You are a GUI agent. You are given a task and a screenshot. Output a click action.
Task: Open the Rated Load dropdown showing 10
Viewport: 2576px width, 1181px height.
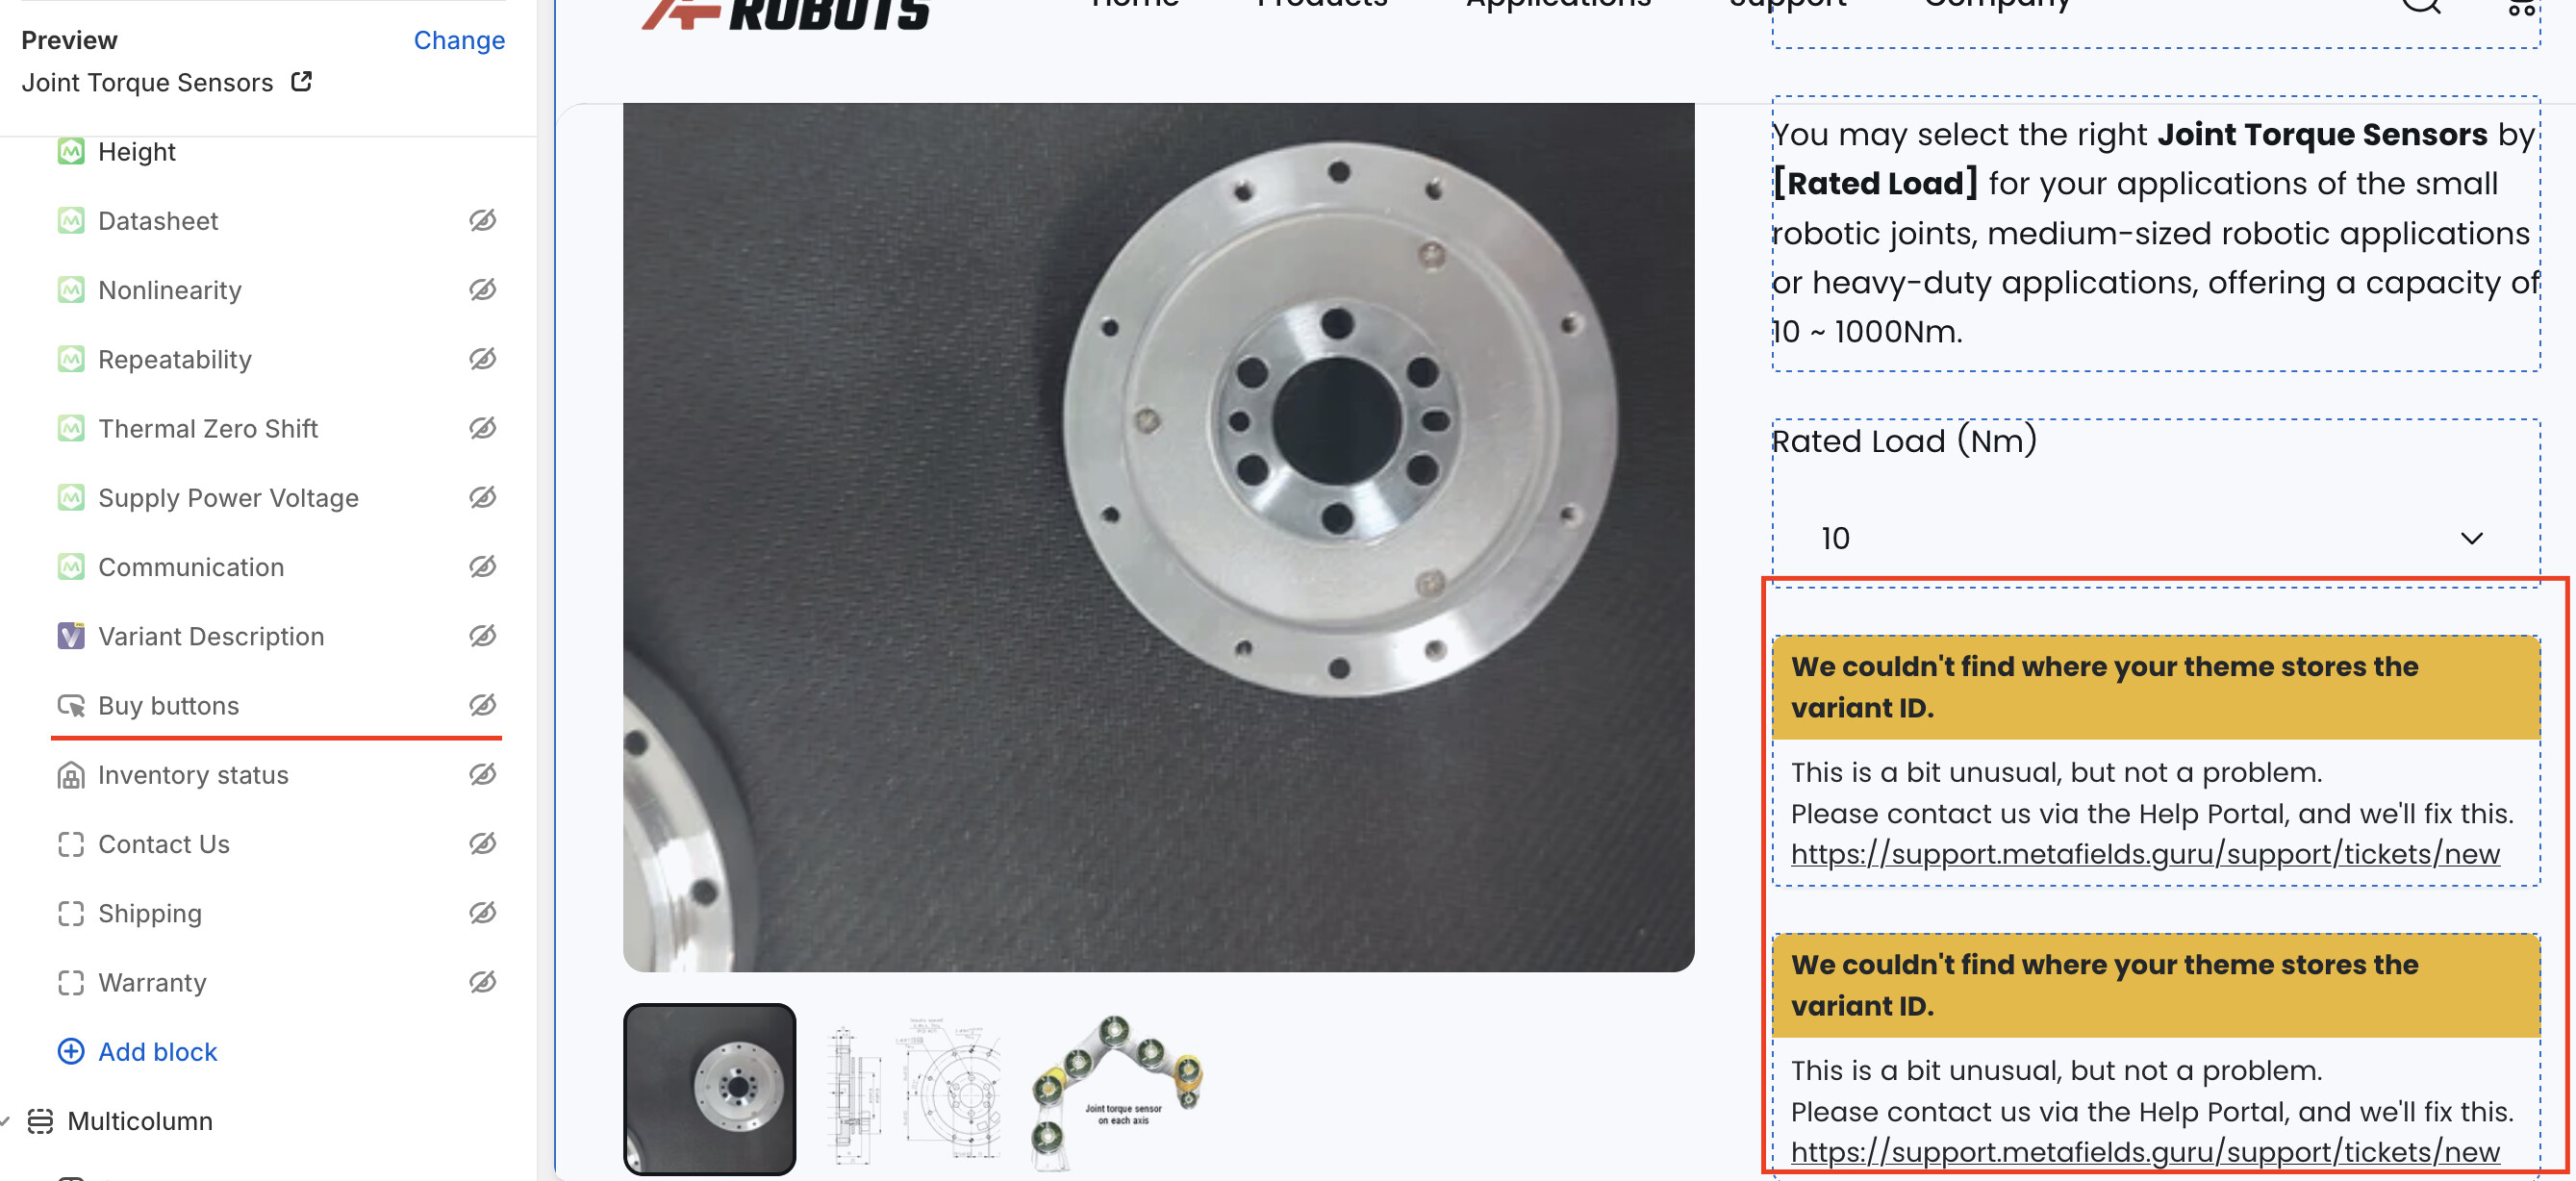[2155, 538]
